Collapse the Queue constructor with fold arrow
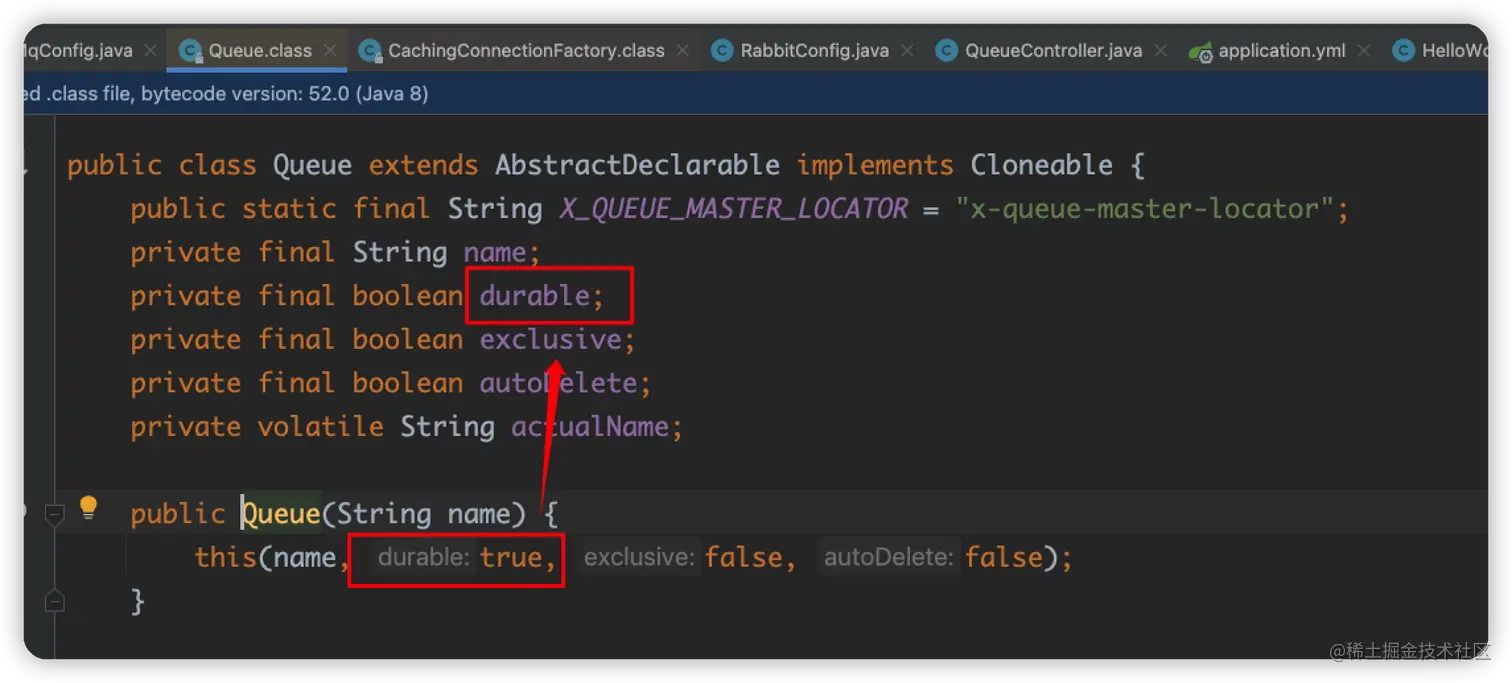 pyautogui.click(x=54, y=514)
